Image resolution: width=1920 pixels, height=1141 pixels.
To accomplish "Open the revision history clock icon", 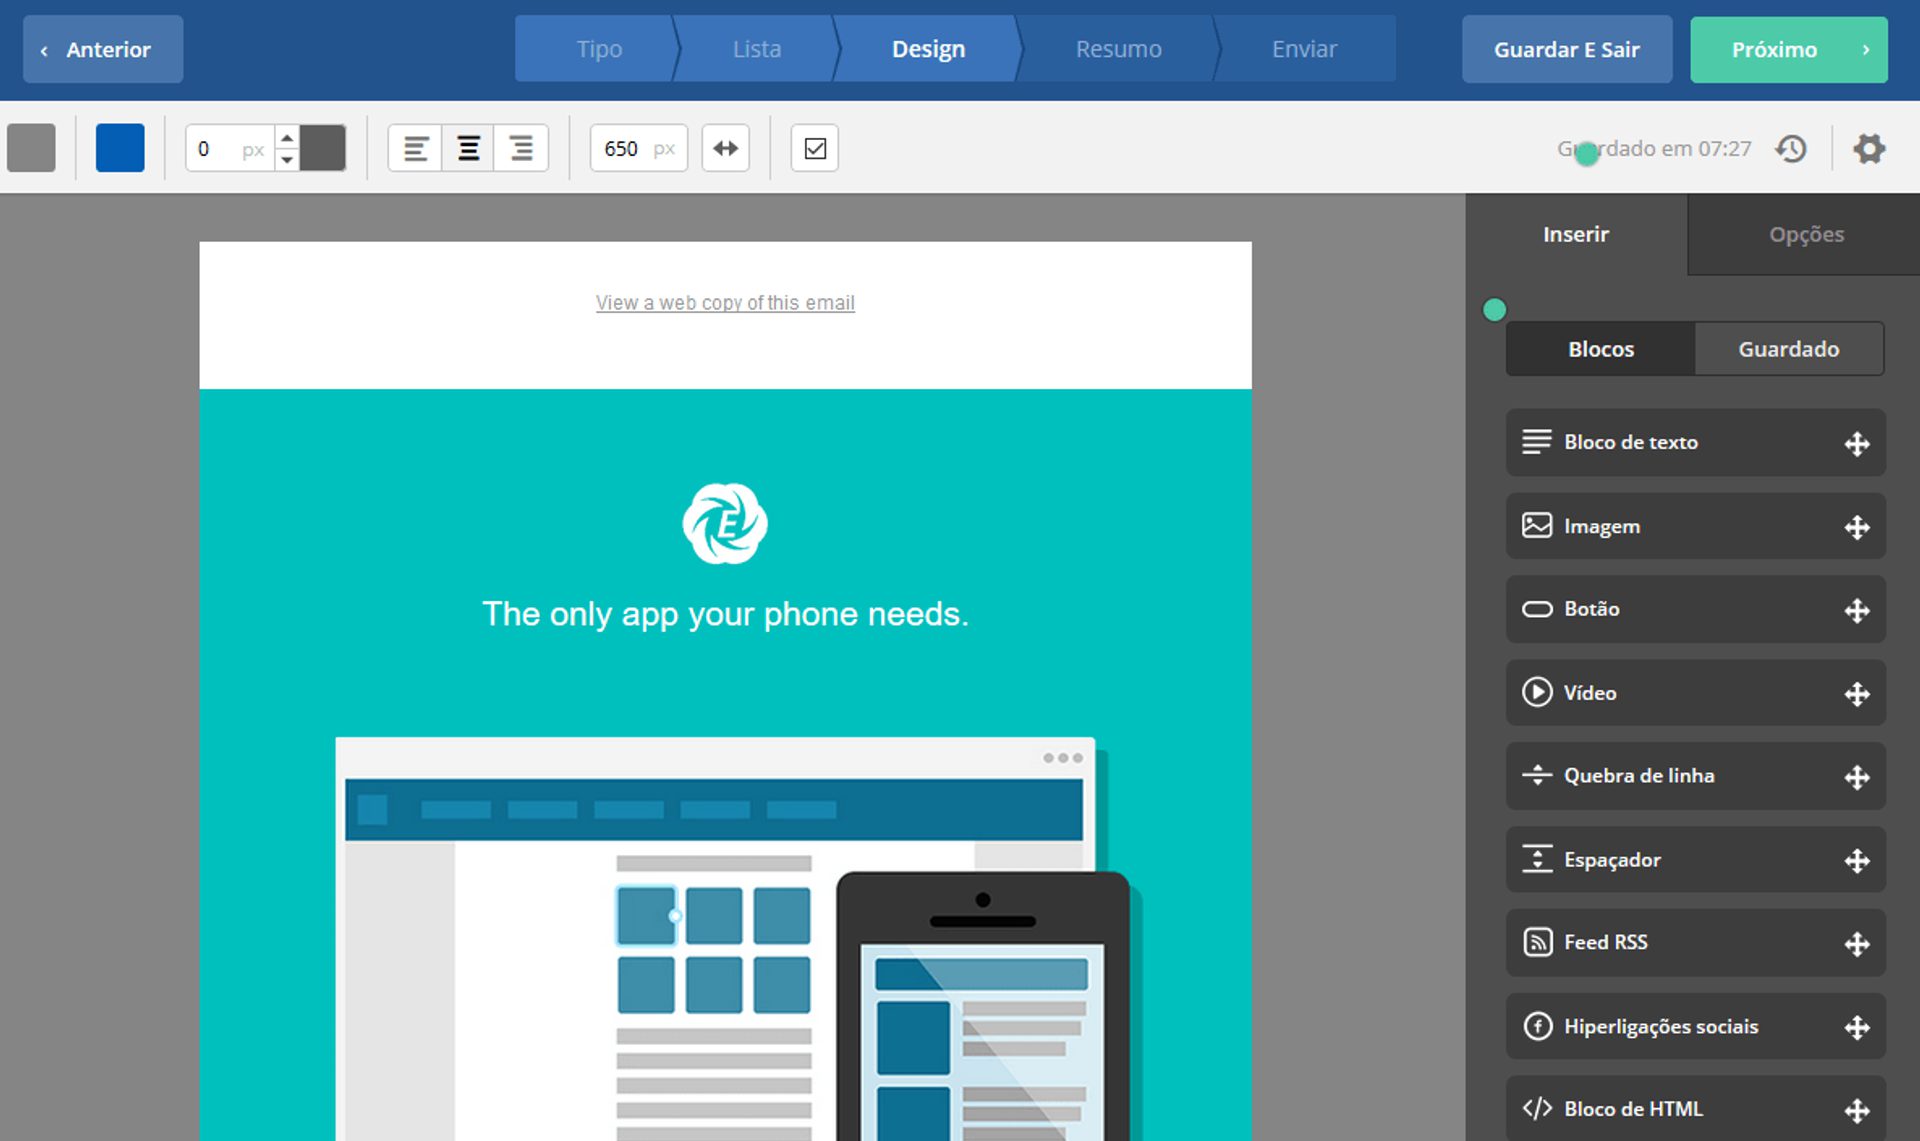I will click(1791, 149).
